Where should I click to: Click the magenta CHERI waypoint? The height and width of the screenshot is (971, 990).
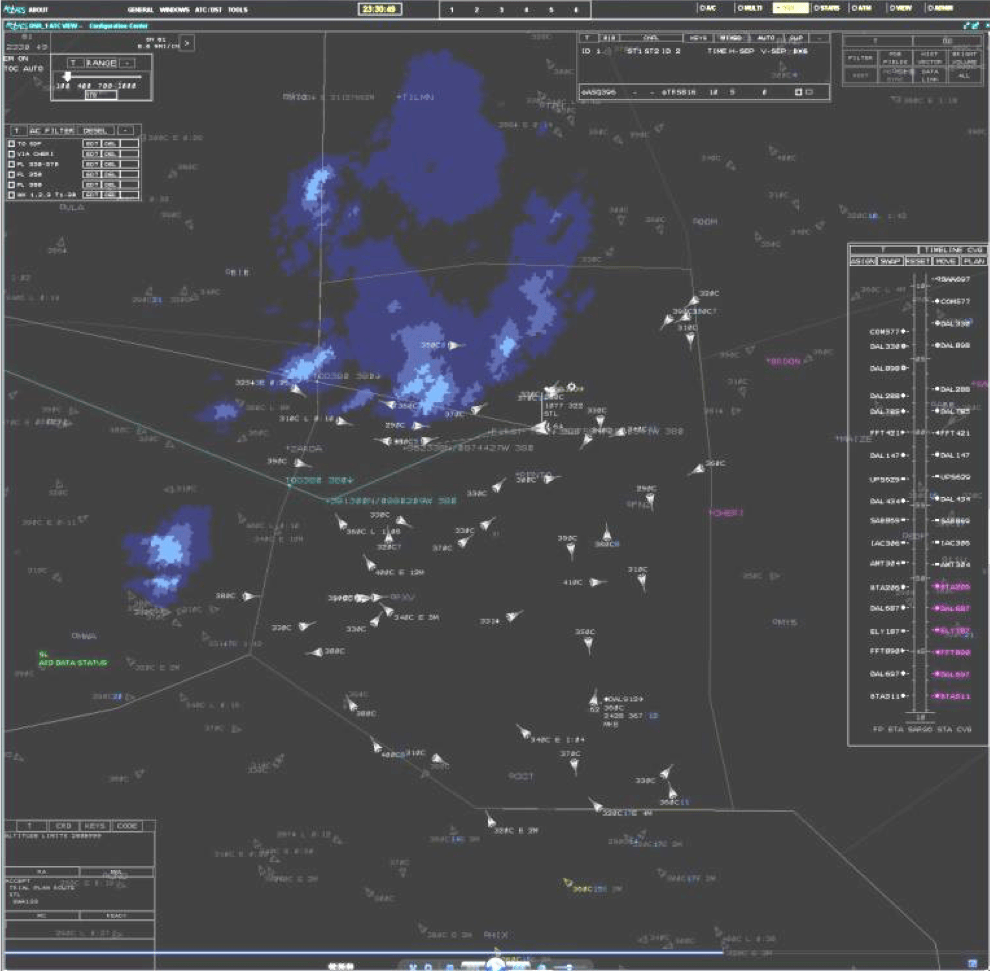point(727,513)
